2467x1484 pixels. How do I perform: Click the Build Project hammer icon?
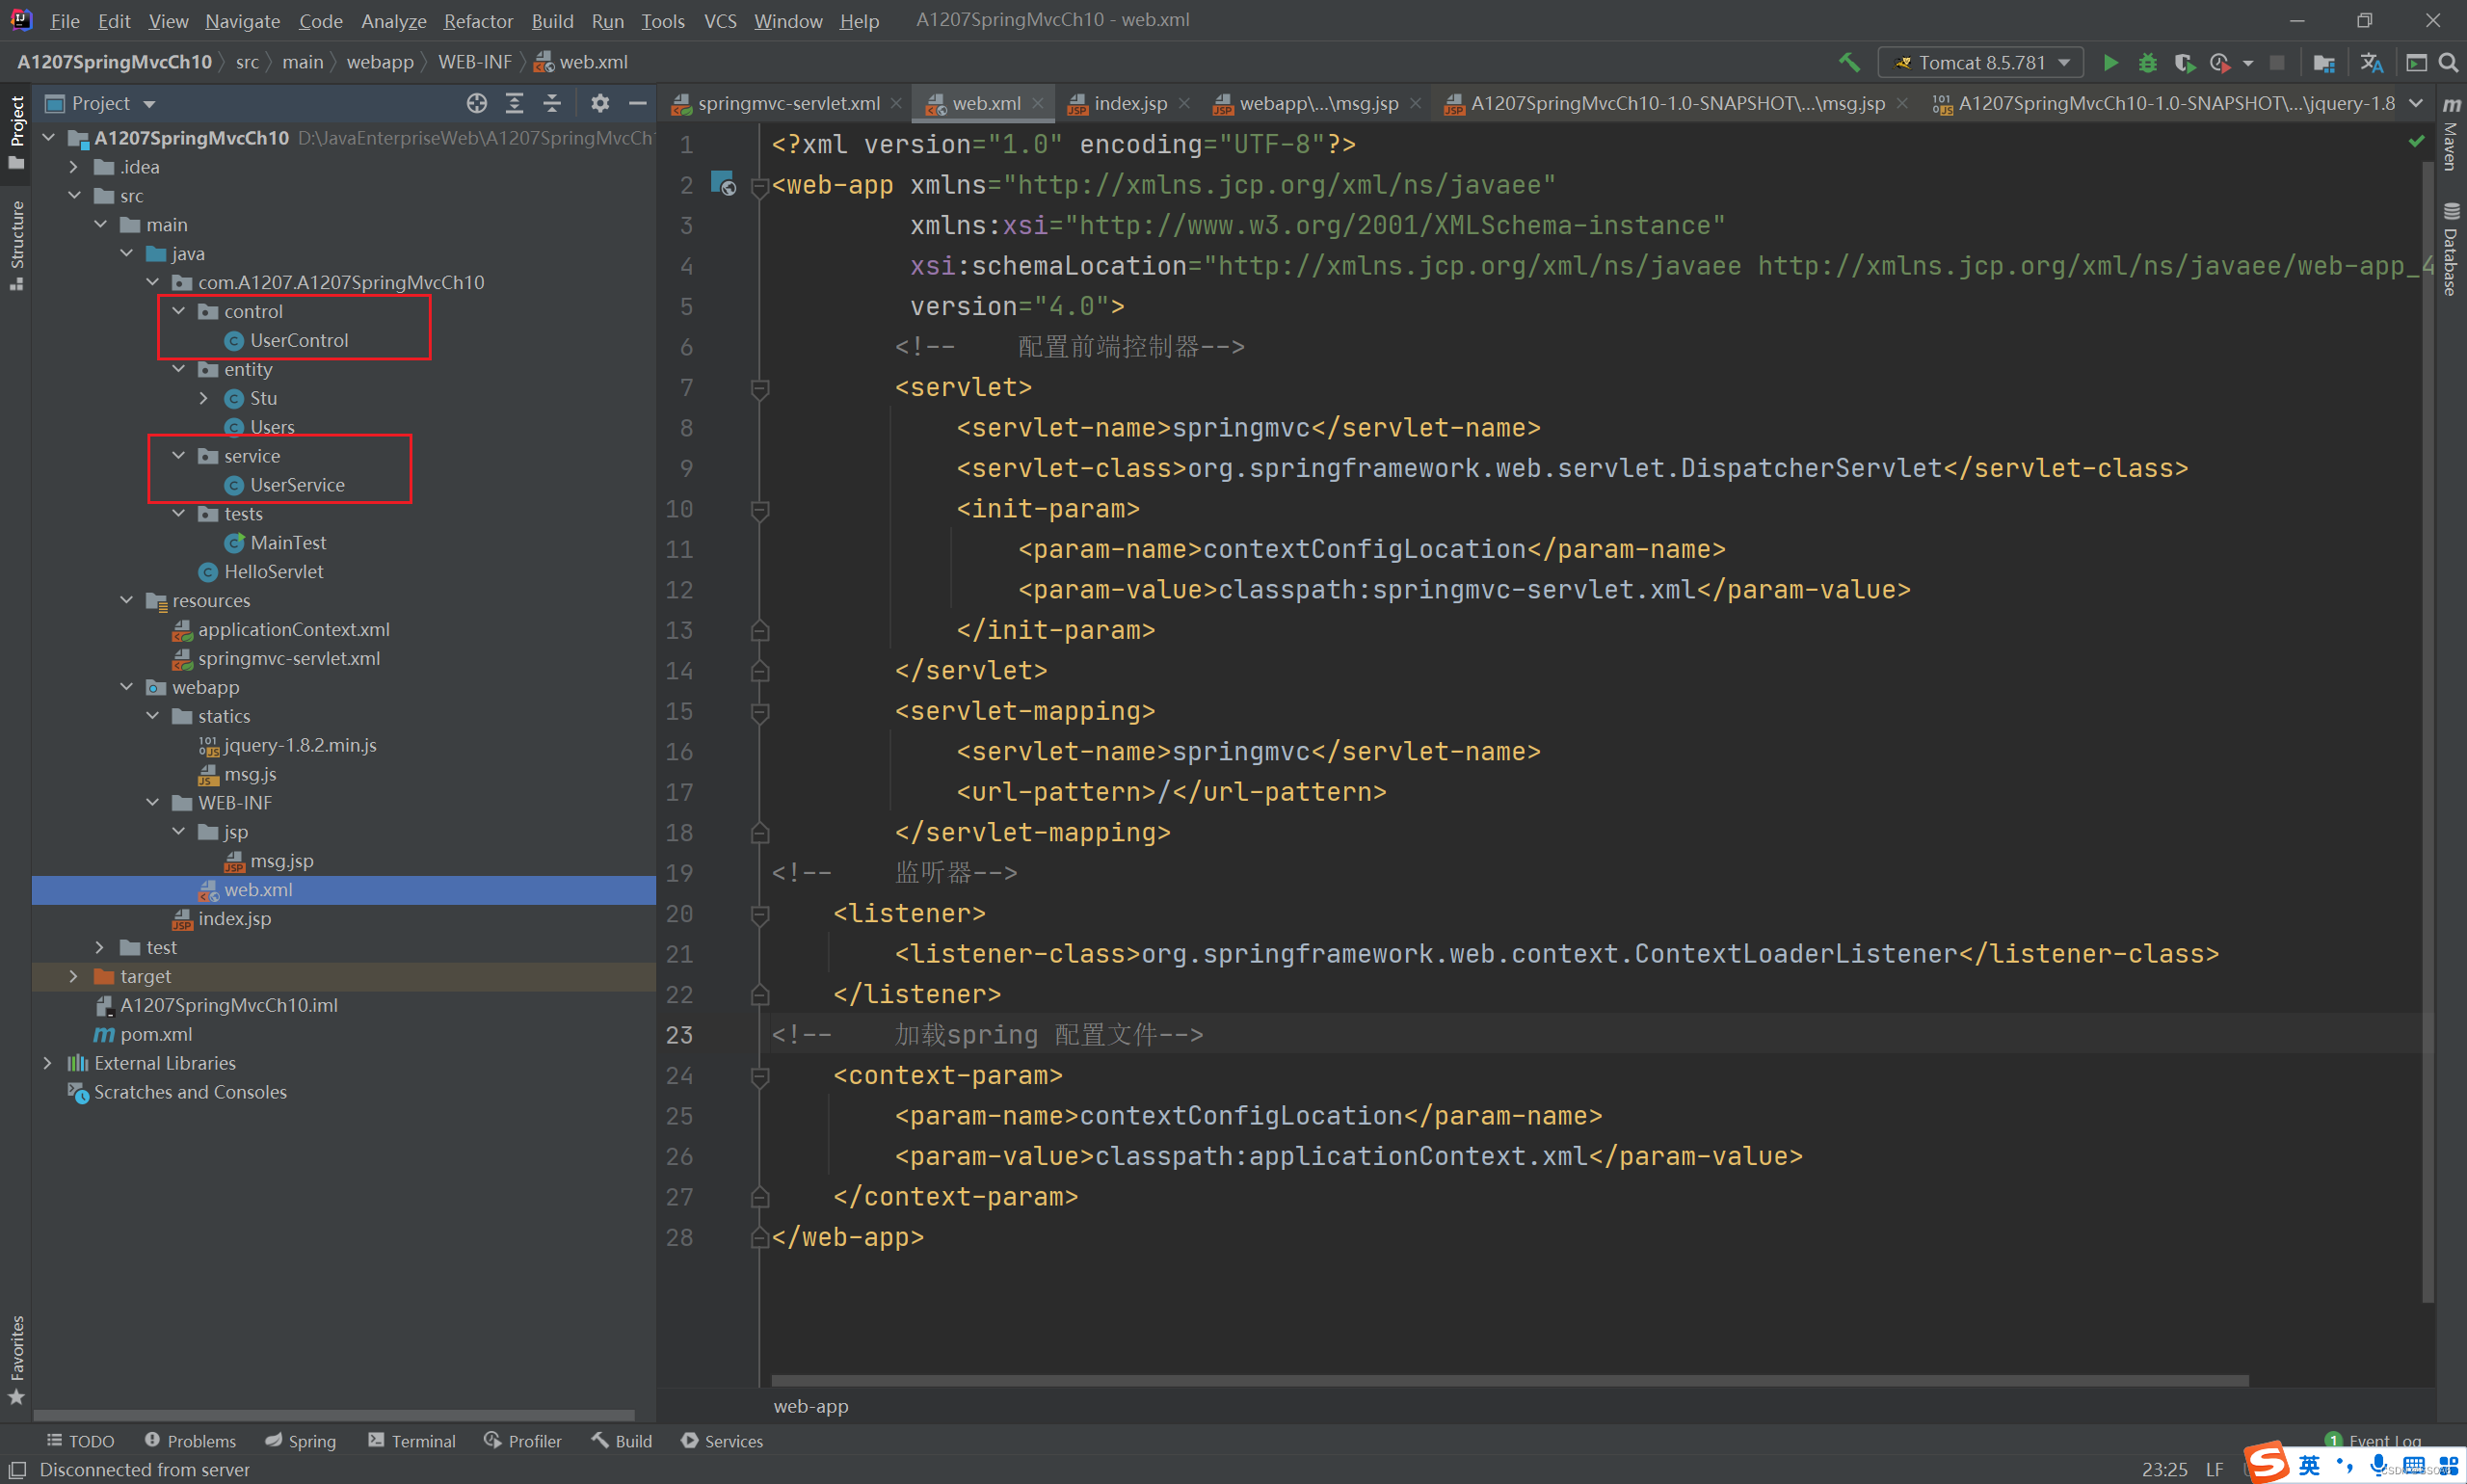pos(1849,62)
